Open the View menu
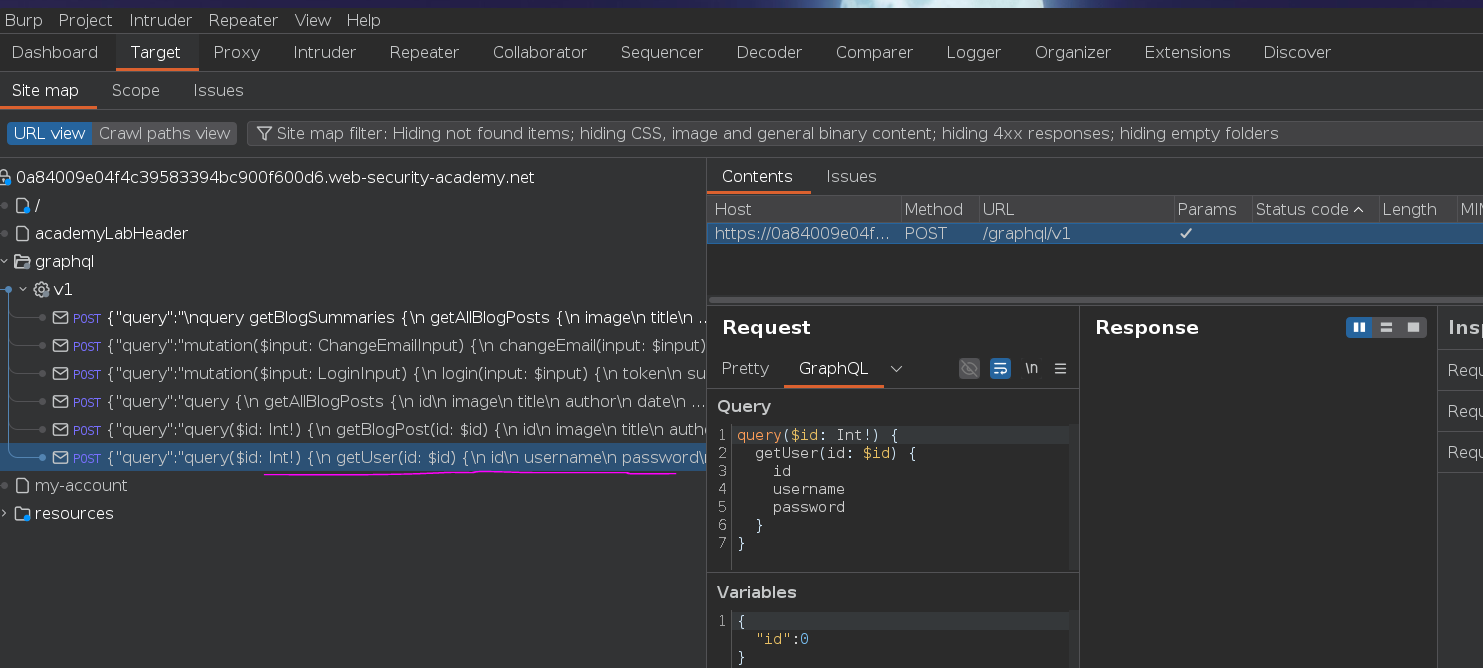Screen dimensions: 1483x668 (313, 20)
